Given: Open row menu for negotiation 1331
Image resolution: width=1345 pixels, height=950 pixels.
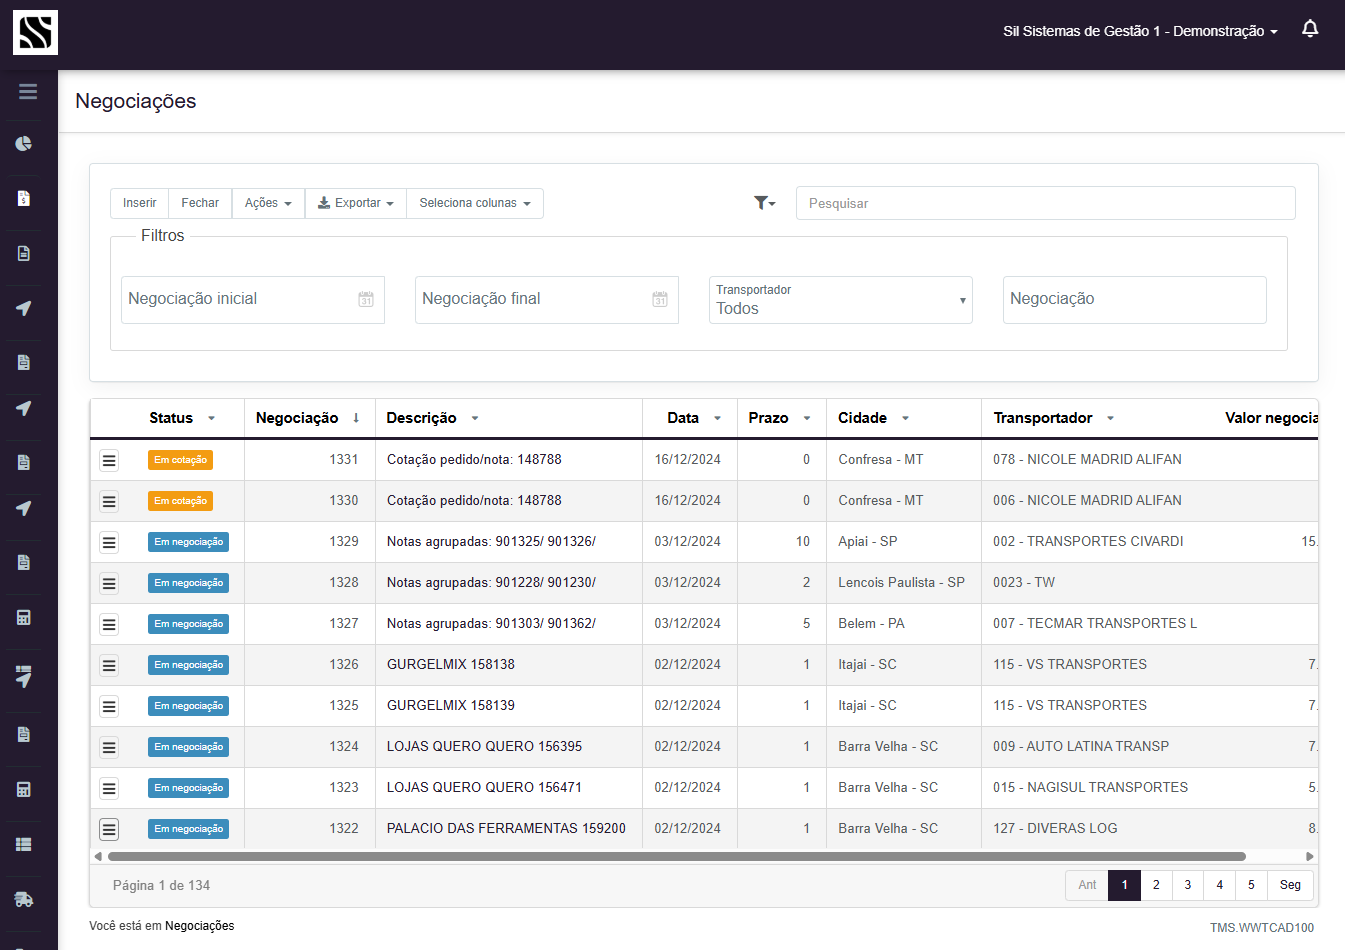Looking at the screenshot, I should [x=109, y=460].
